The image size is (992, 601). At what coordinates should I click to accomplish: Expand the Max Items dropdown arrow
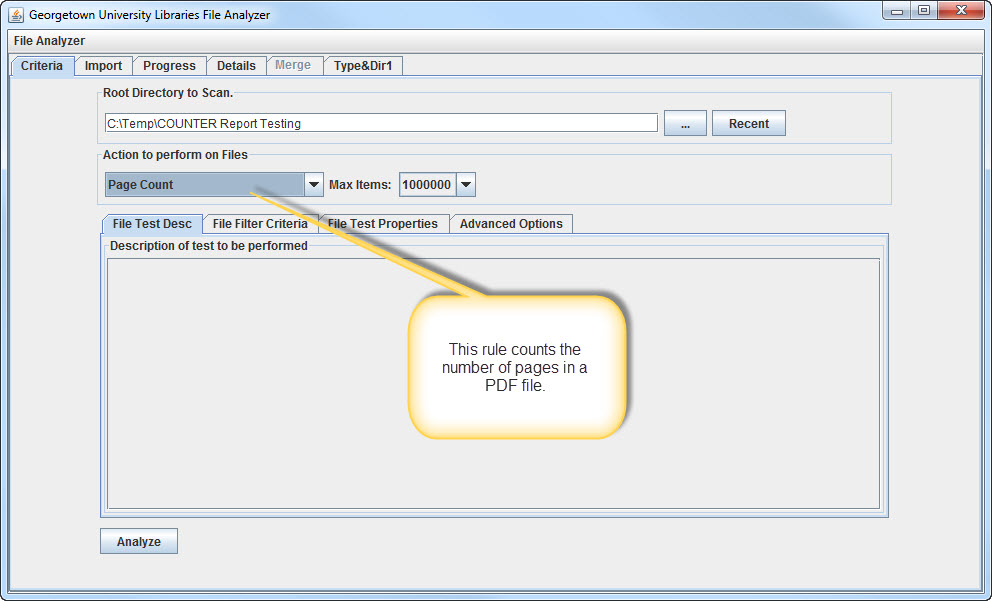click(x=465, y=185)
